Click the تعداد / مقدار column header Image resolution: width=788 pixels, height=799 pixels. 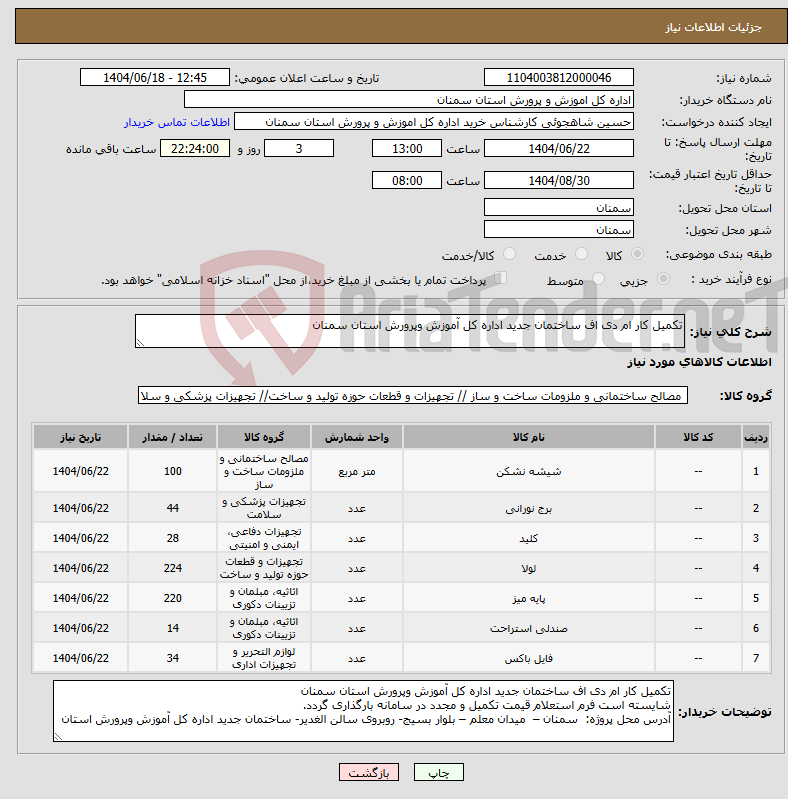tap(172, 437)
